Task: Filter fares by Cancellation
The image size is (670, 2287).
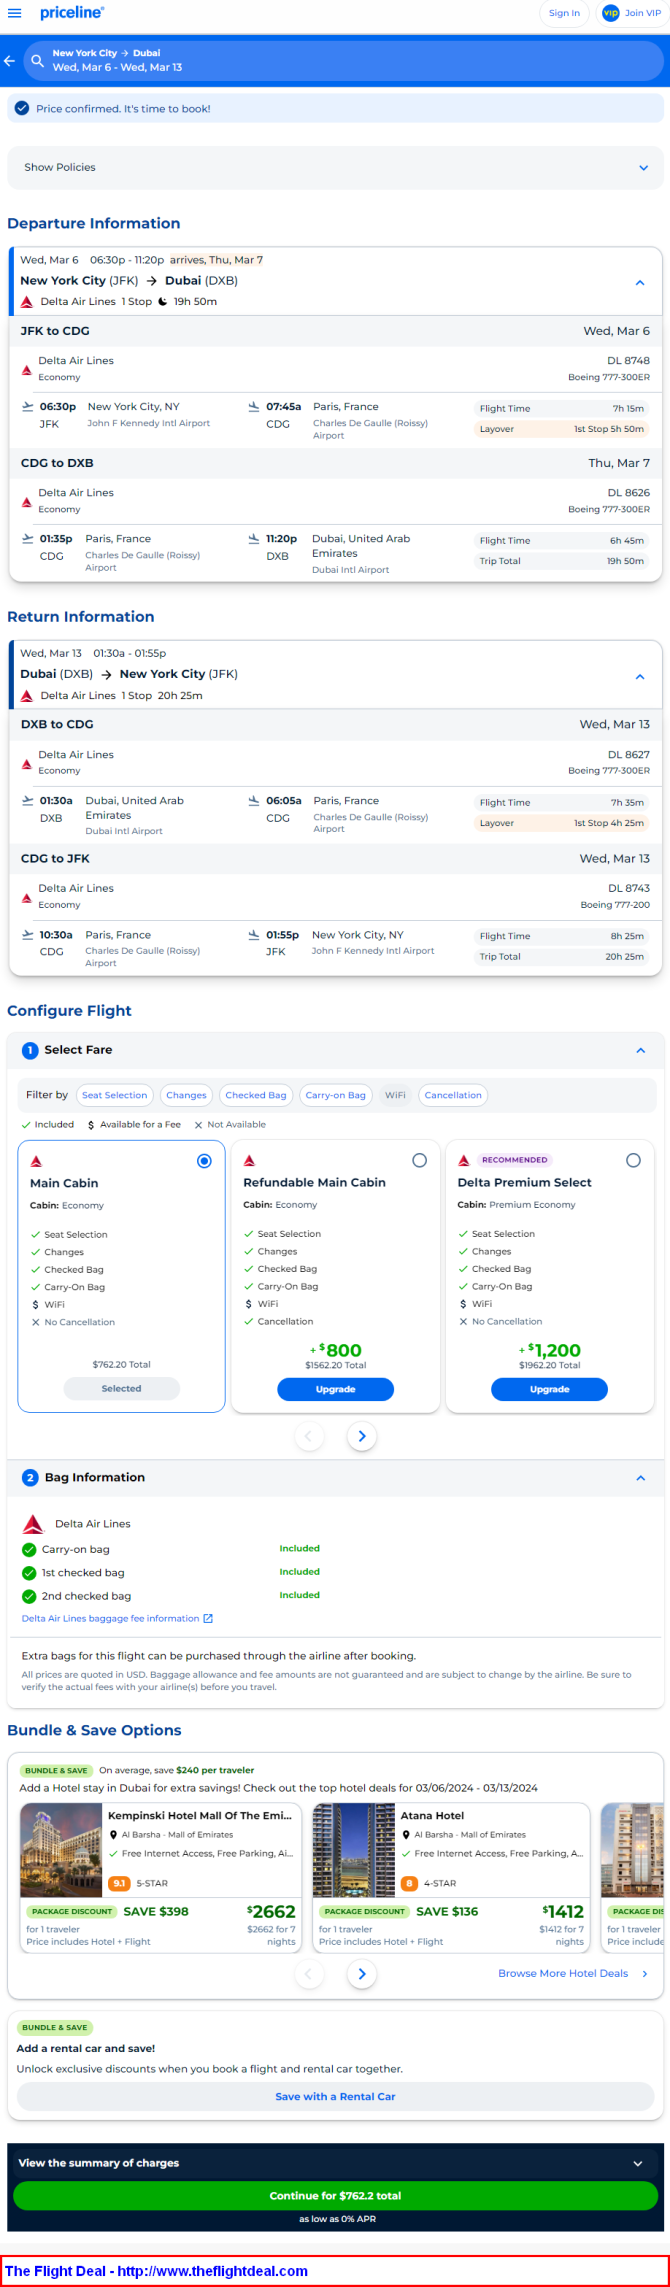Action: (453, 1095)
